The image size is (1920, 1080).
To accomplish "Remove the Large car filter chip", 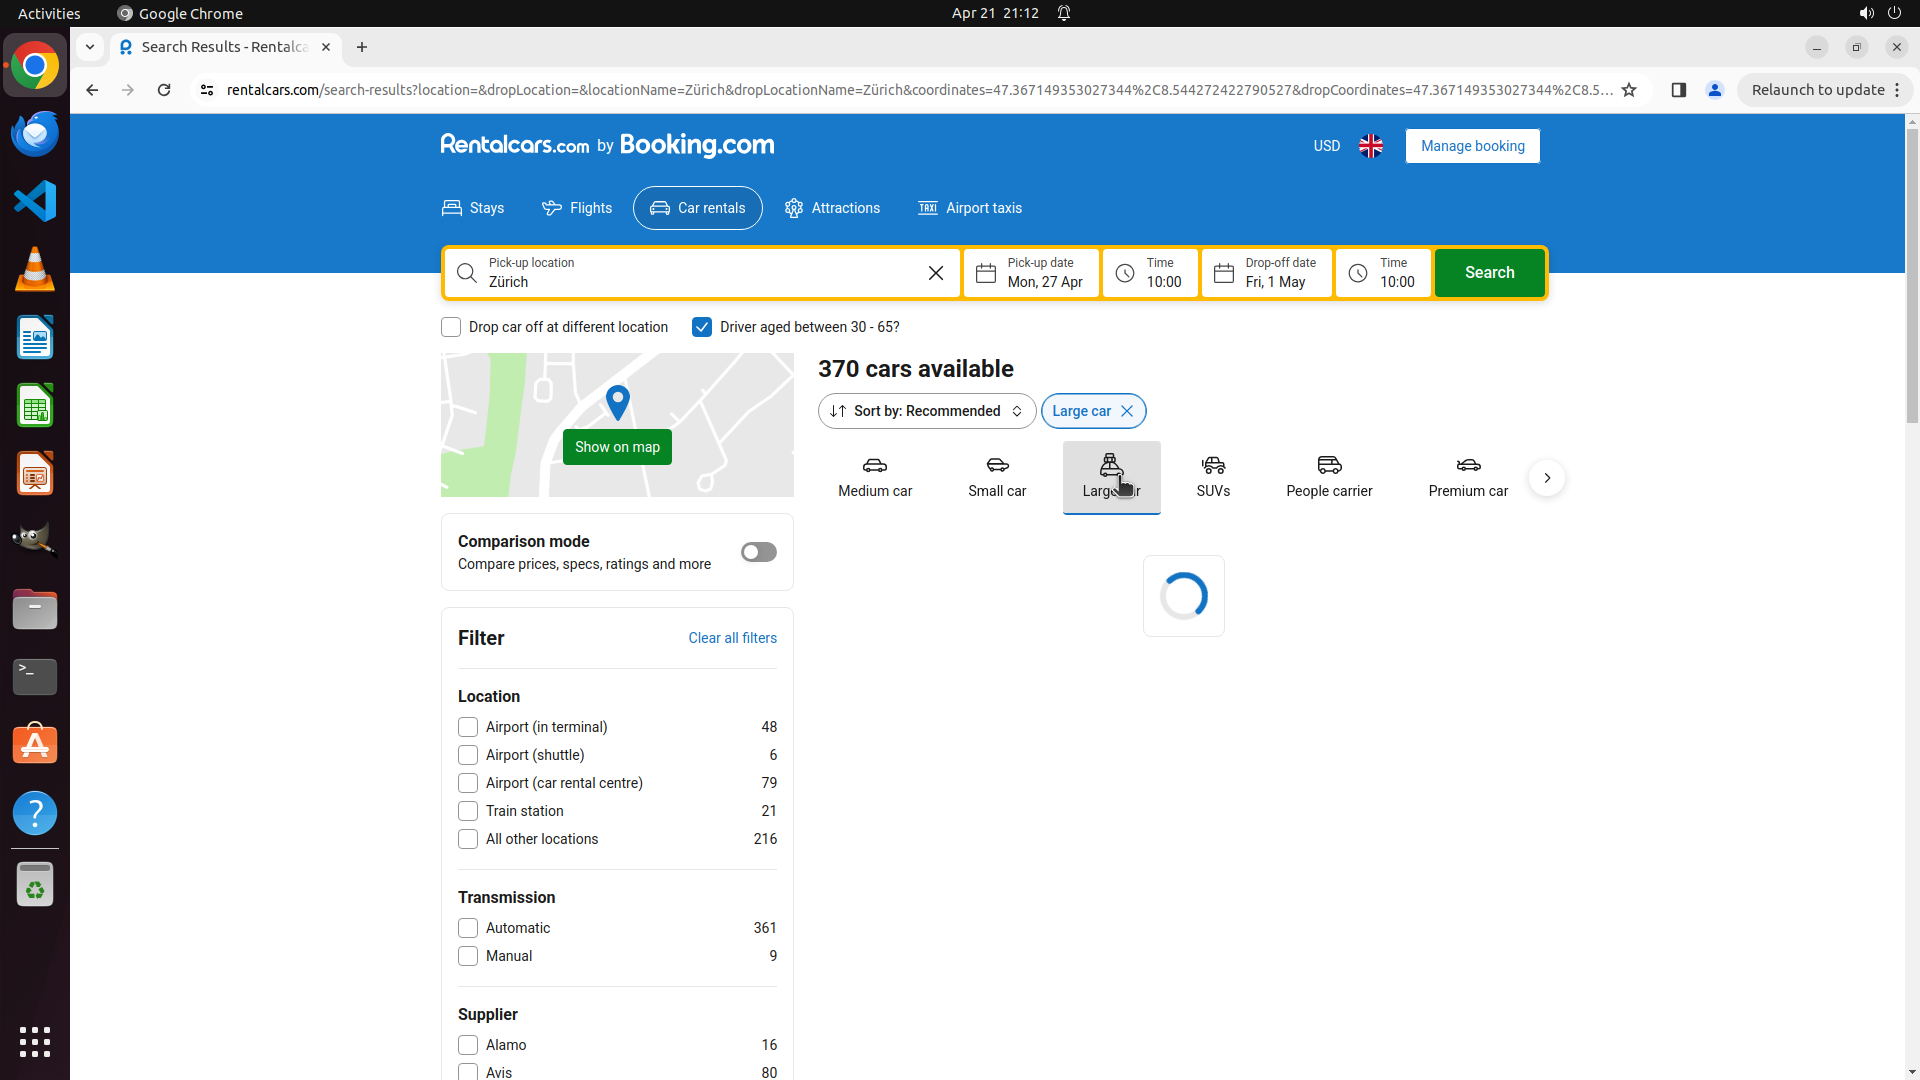I will (x=1127, y=411).
